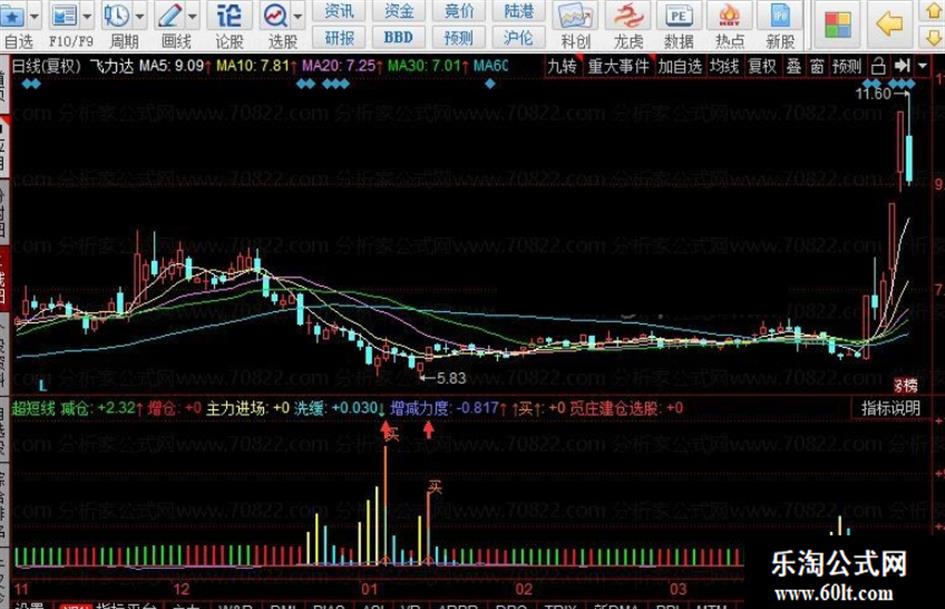The height and width of the screenshot is (609, 945).
Task: Open the chart bar dropdown triangle at far right
Action: (x=923, y=66)
